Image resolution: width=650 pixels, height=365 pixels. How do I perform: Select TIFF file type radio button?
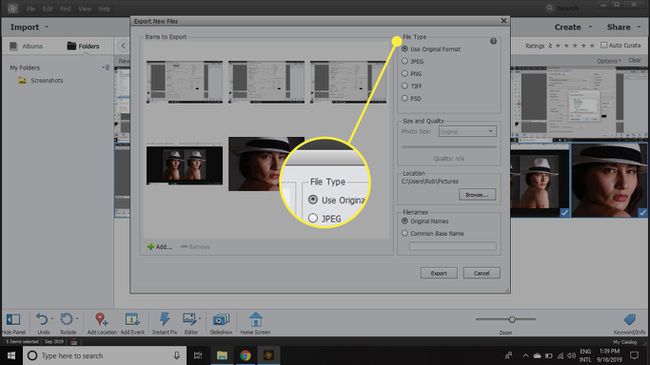coord(405,86)
